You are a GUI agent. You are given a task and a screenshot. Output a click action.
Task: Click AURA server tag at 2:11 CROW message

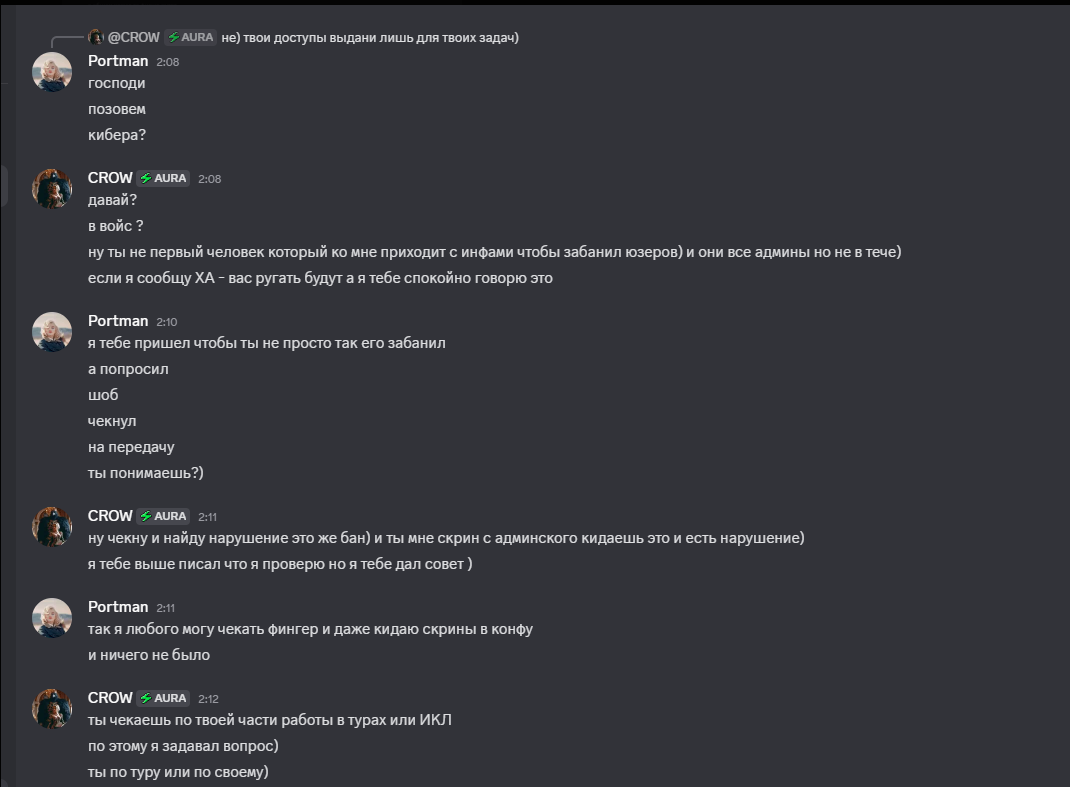point(163,516)
